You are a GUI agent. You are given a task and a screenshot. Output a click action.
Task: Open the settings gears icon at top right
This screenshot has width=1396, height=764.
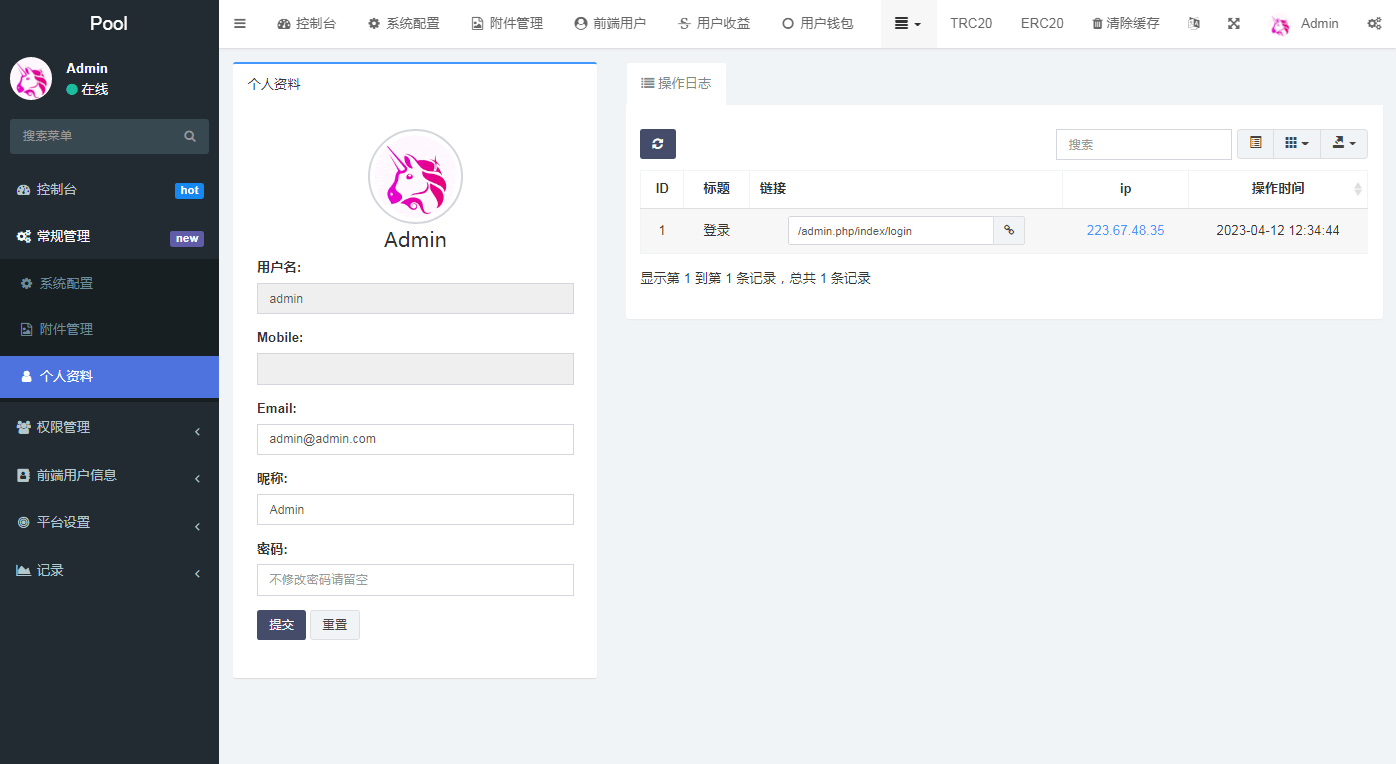pos(1374,23)
